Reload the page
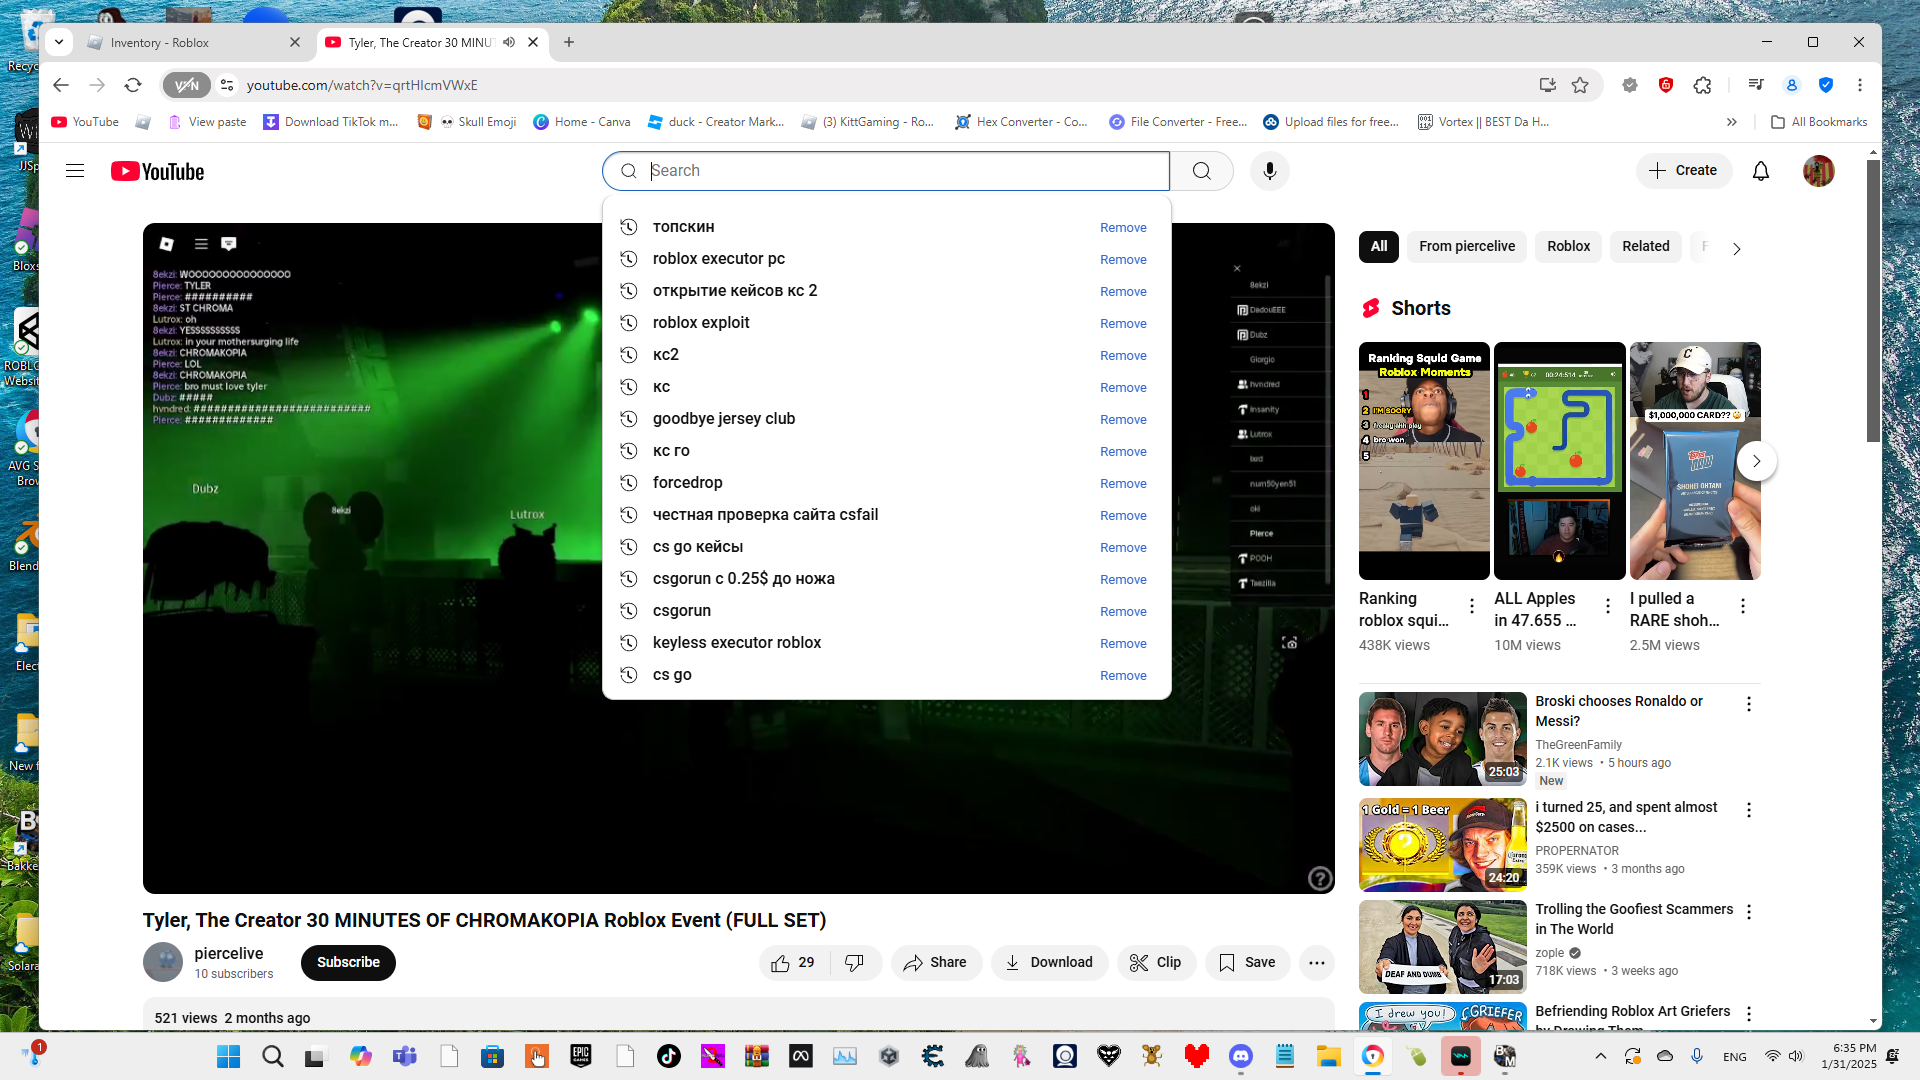 [x=133, y=85]
